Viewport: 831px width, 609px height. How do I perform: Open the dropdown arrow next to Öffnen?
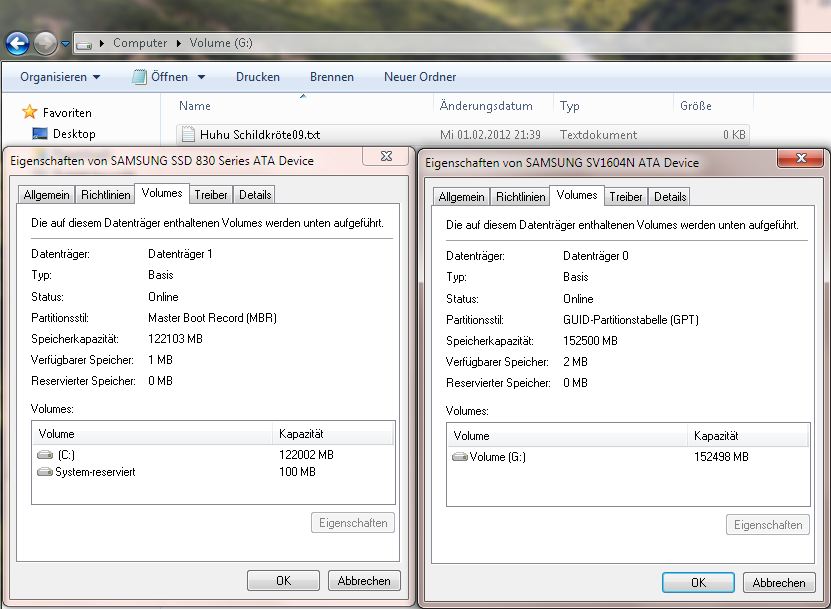pyautogui.click(x=201, y=77)
